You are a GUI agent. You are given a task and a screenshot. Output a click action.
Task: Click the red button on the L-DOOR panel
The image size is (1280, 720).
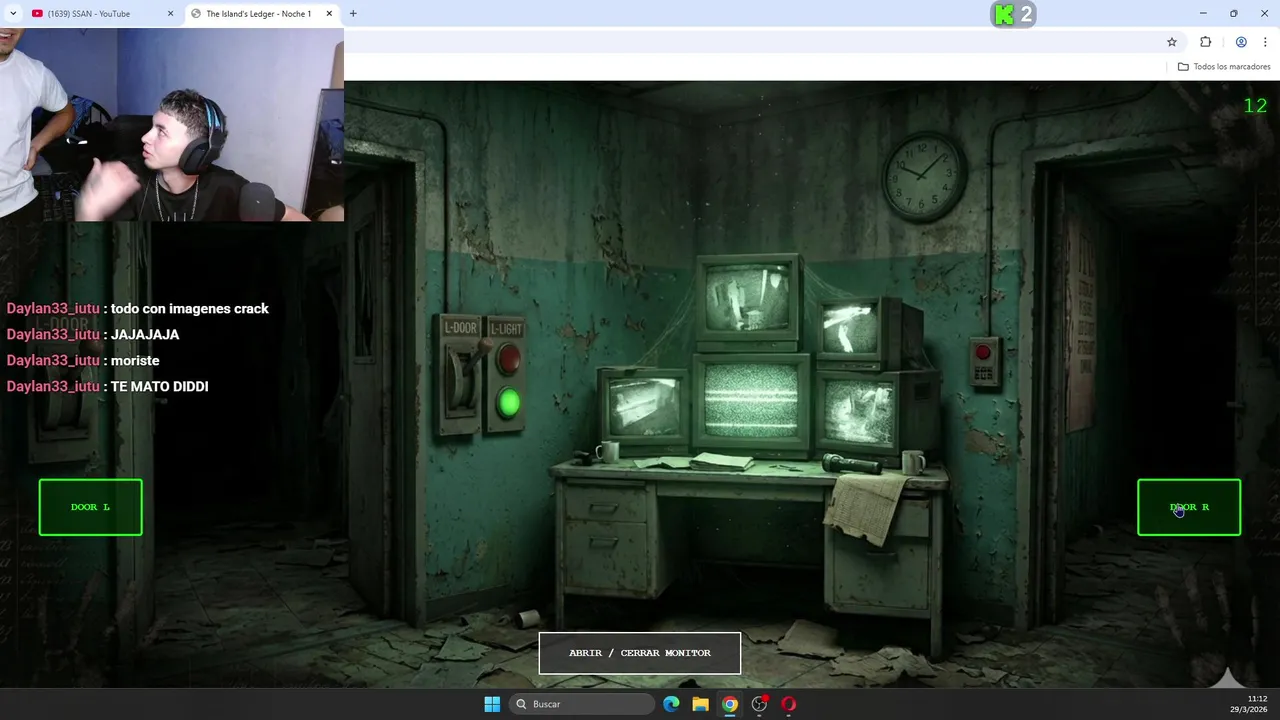[x=509, y=358]
